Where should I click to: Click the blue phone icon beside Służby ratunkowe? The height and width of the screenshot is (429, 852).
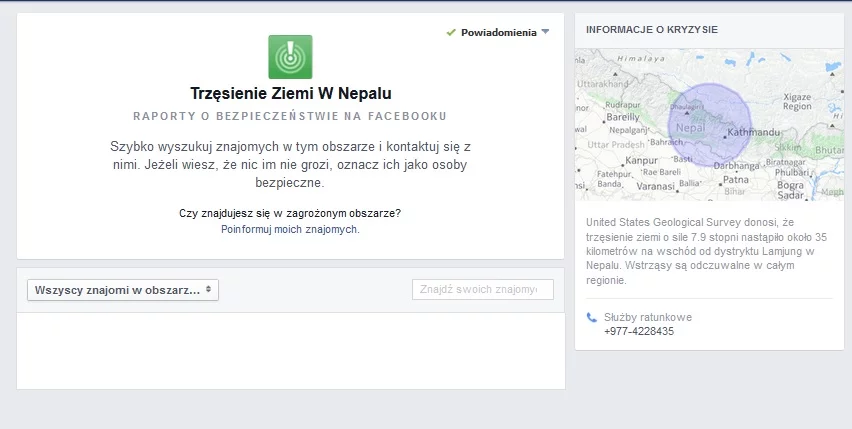[x=592, y=318]
